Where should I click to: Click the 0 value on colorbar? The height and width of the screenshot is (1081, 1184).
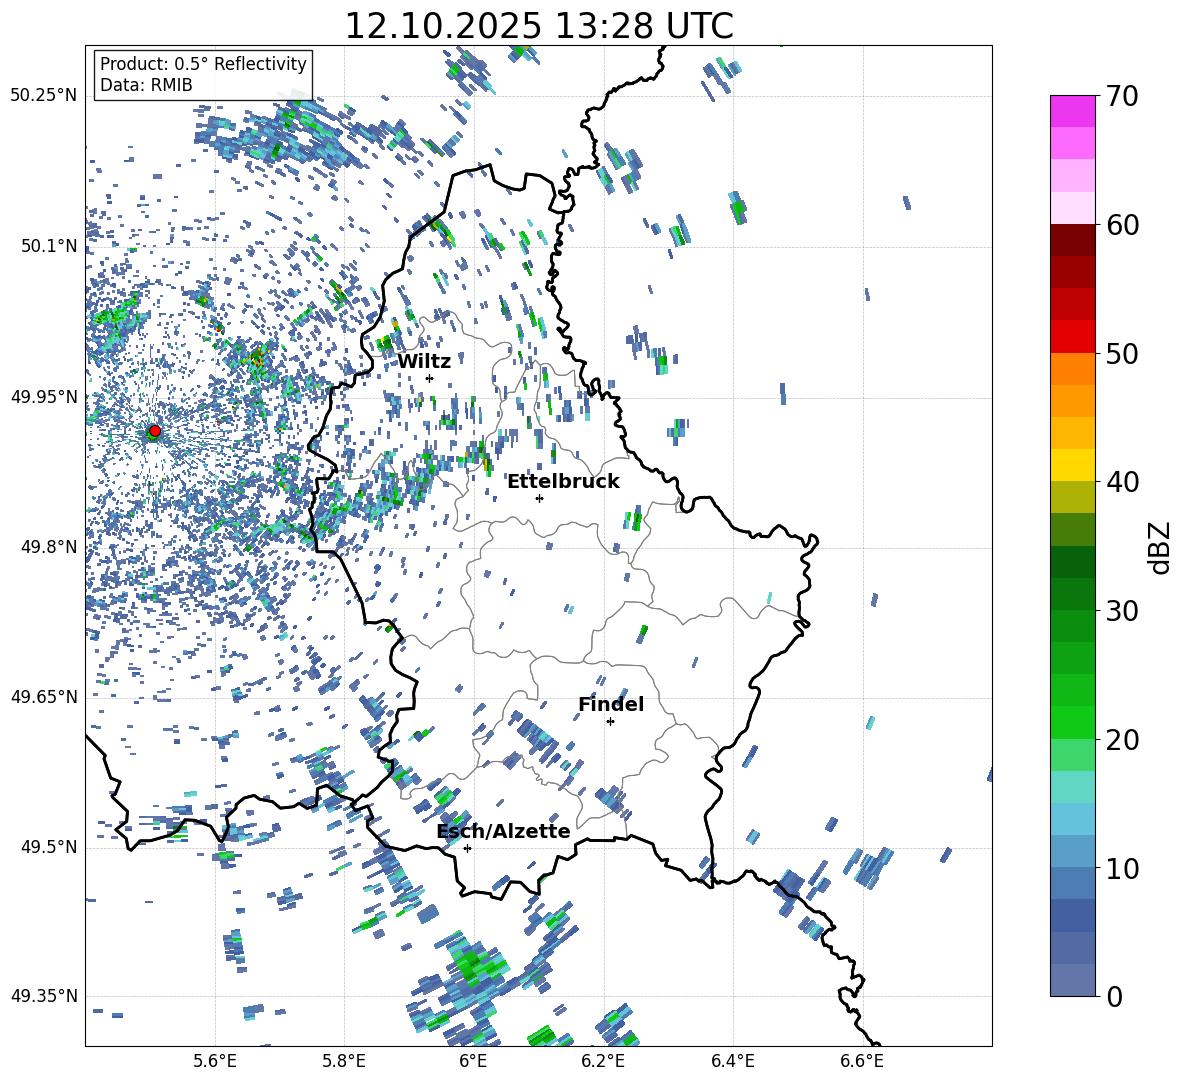point(1114,996)
